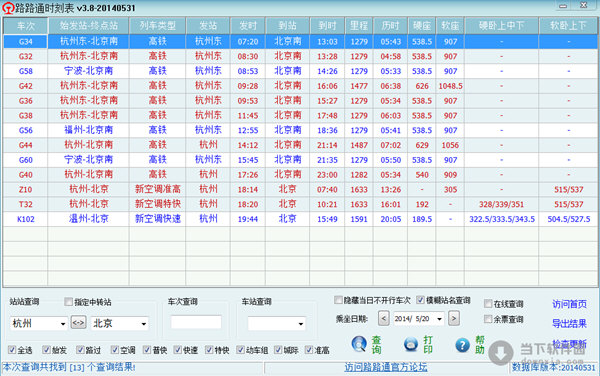Click 数据库版本:20140531 status text
Viewport: 600px width, 376px height.
pyautogui.click(x=554, y=367)
